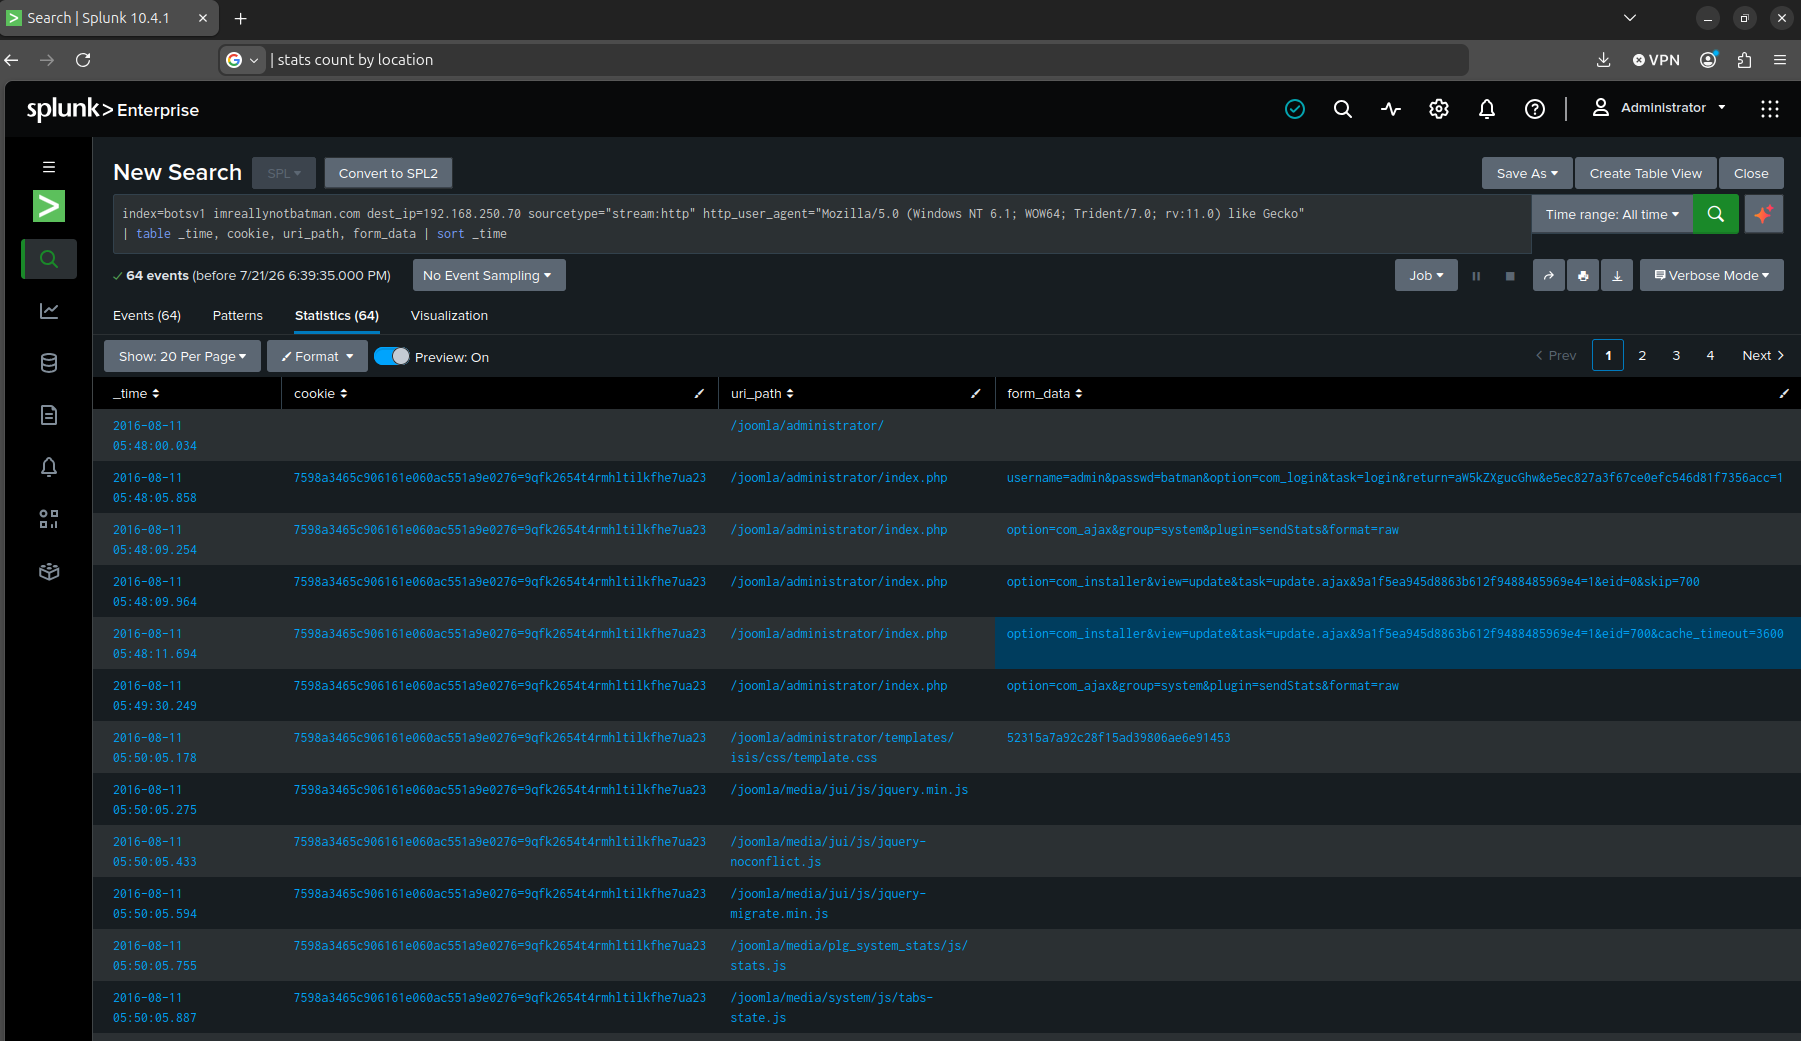Screen dimensions: 1801x1041
Task: Select the Statistics (64) tab
Action: 337,316
